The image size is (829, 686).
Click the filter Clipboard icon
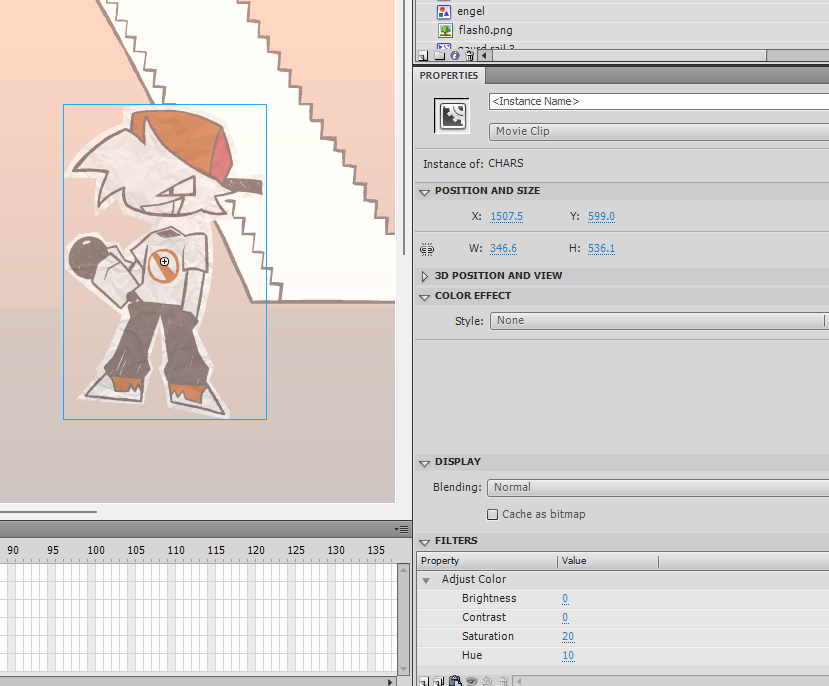click(x=455, y=681)
